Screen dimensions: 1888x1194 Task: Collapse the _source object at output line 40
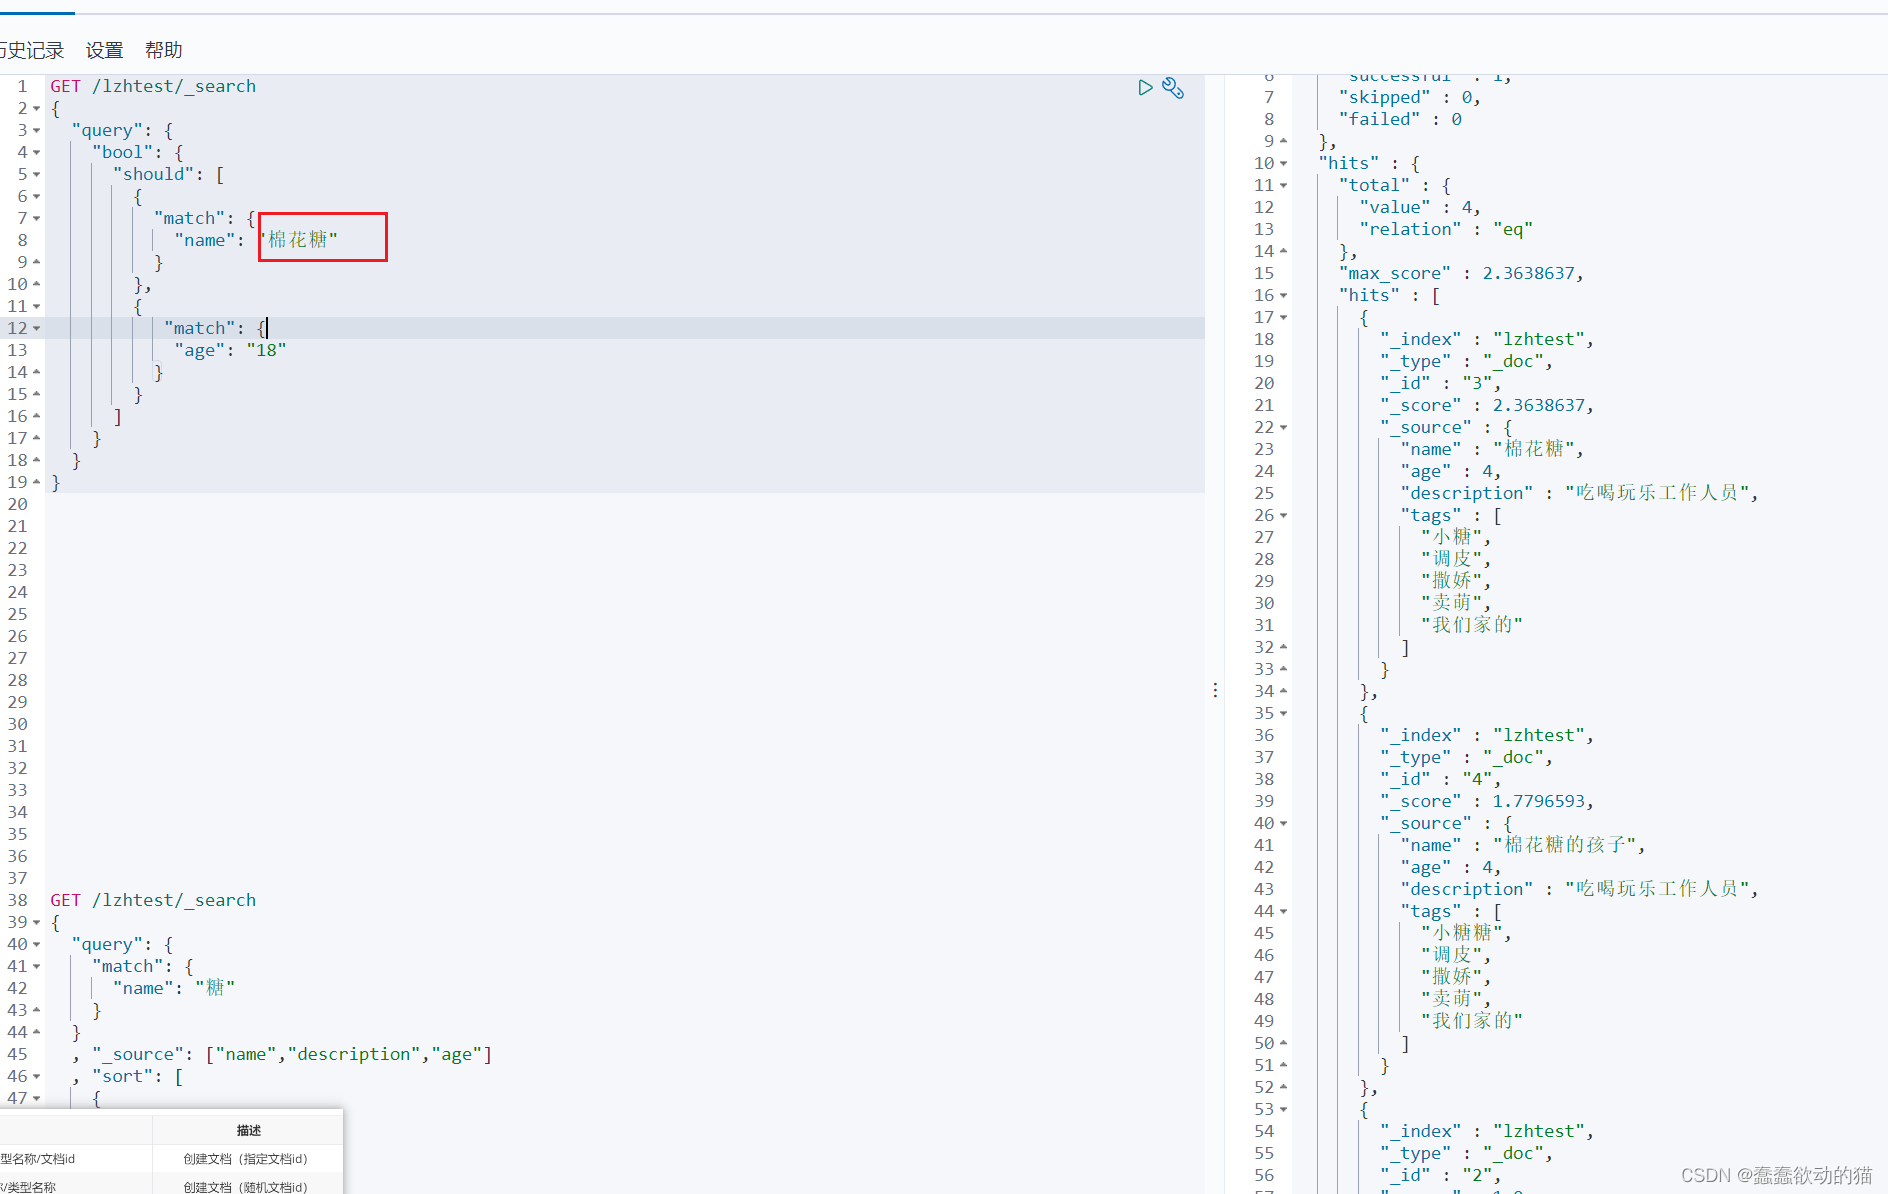[1284, 824]
